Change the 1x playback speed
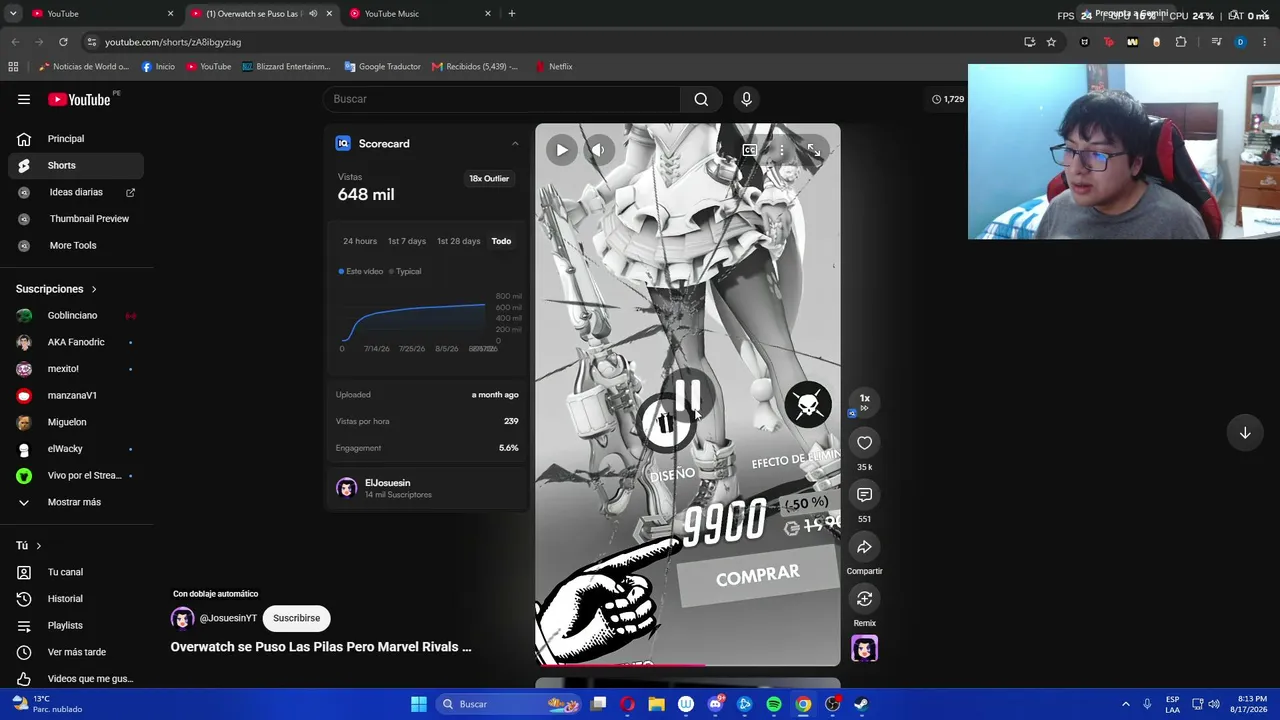Screen dimensions: 1280x720 point(865,401)
